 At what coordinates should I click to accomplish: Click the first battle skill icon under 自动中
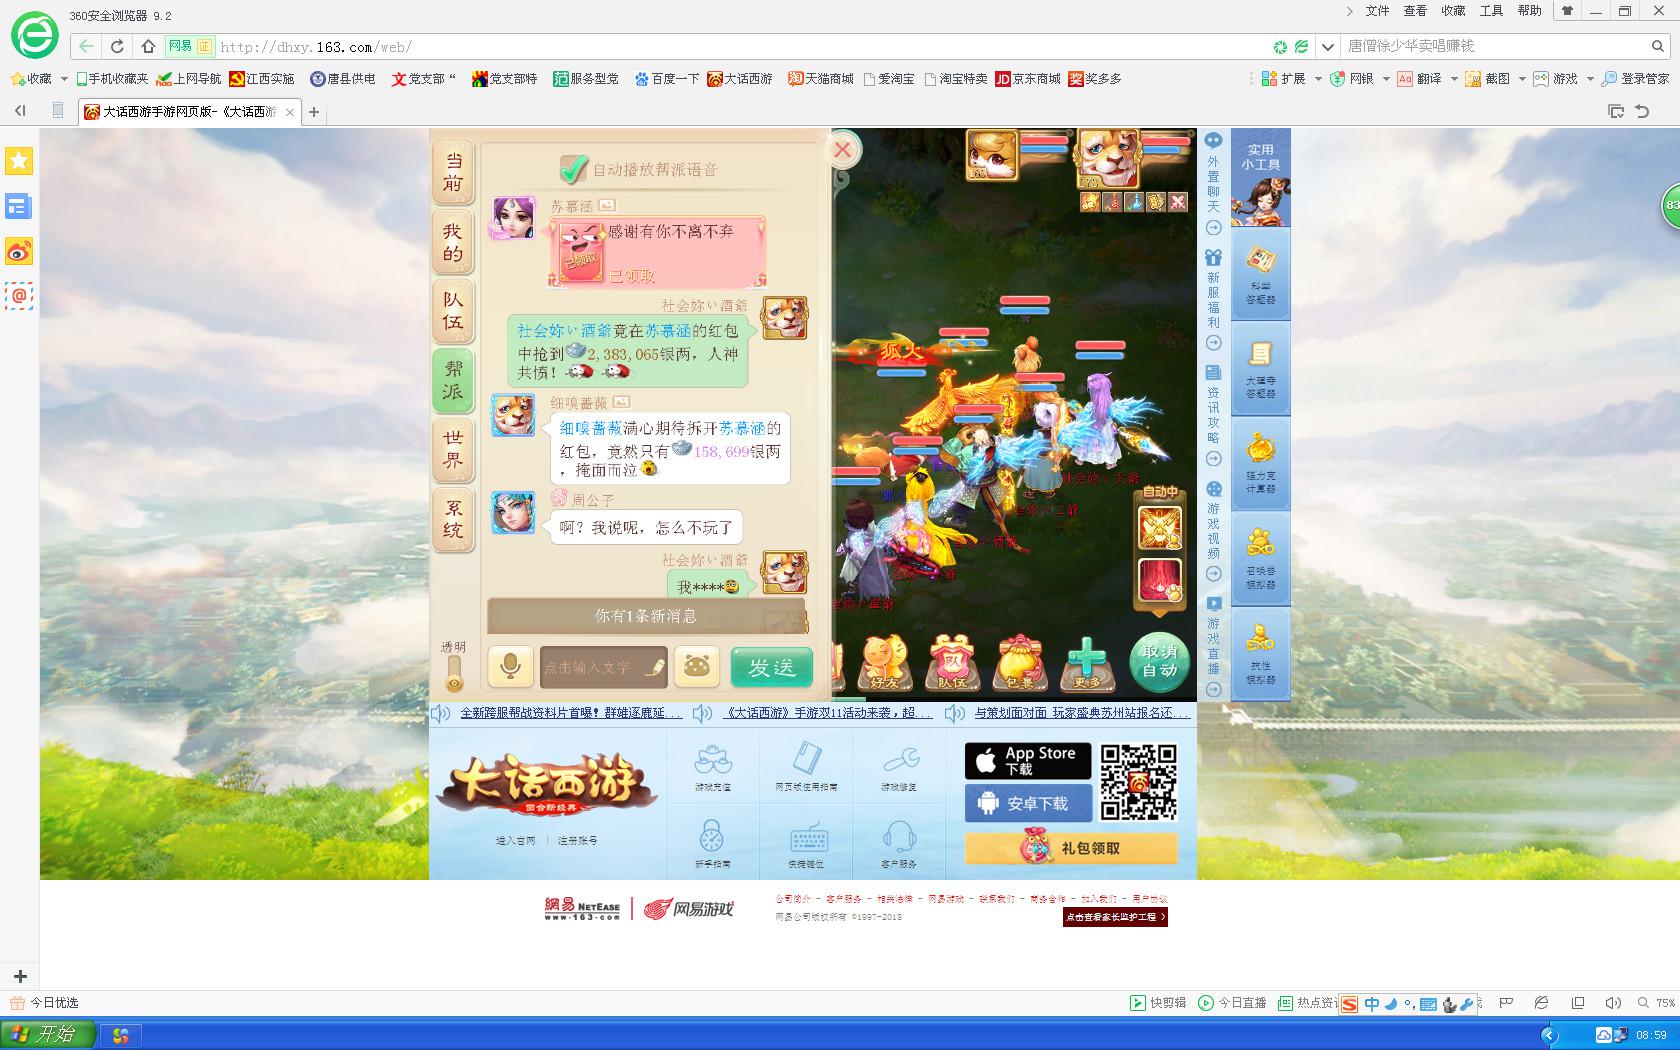pyautogui.click(x=1160, y=528)
